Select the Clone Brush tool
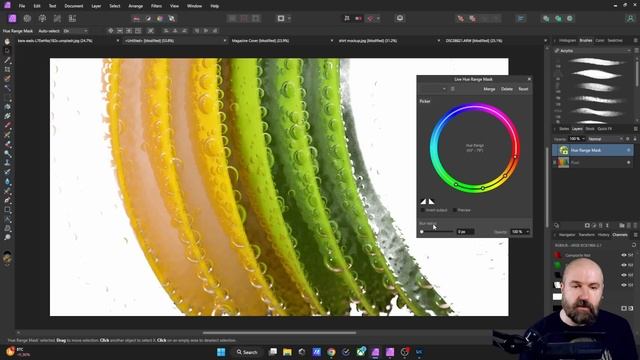 tap(7, 162)
